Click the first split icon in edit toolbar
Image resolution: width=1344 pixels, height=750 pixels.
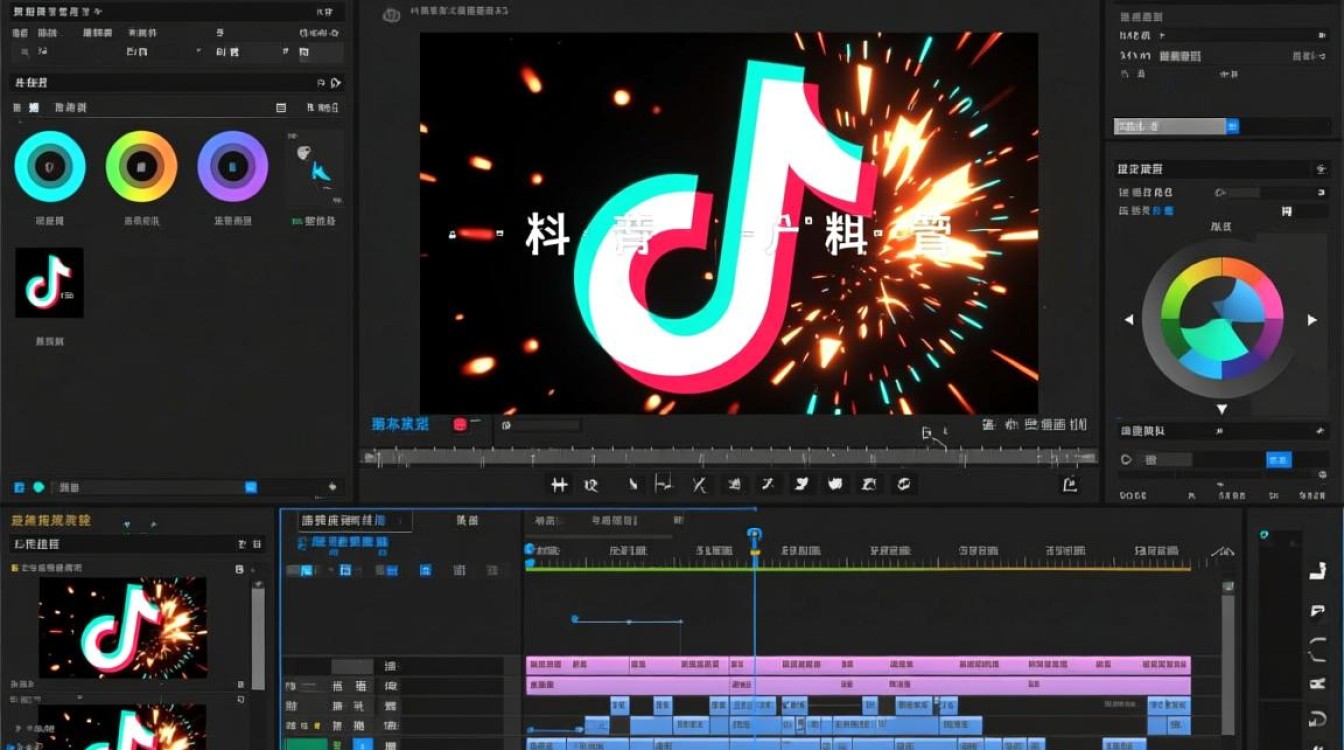(x=560, y=485)
